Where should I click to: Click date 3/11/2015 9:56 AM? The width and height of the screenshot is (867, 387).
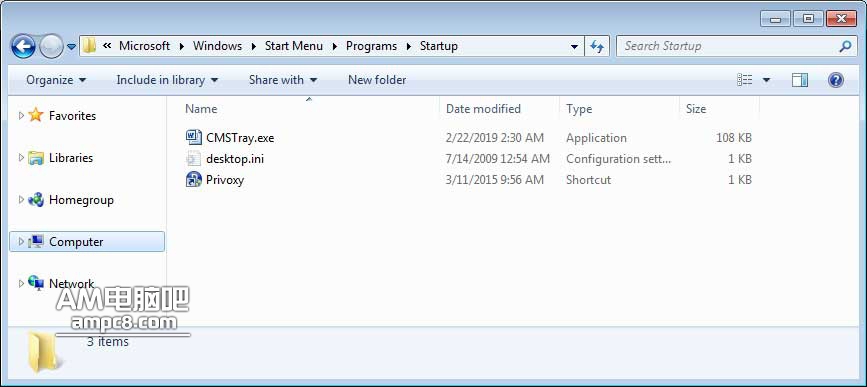click(x=495, y=180)
